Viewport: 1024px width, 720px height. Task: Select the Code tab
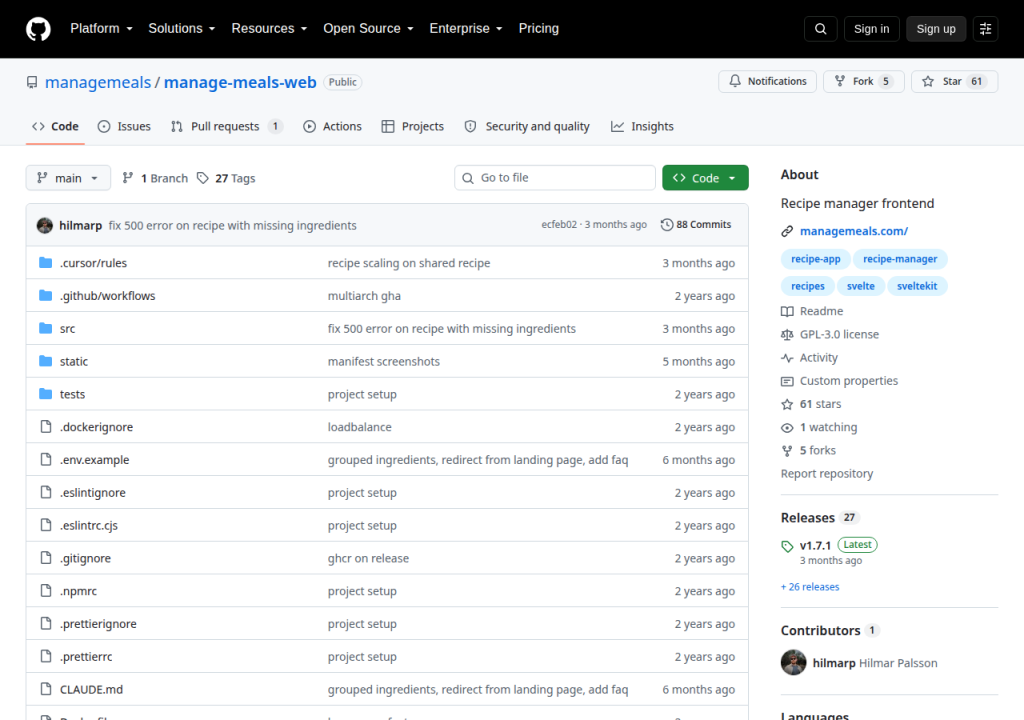56,127
